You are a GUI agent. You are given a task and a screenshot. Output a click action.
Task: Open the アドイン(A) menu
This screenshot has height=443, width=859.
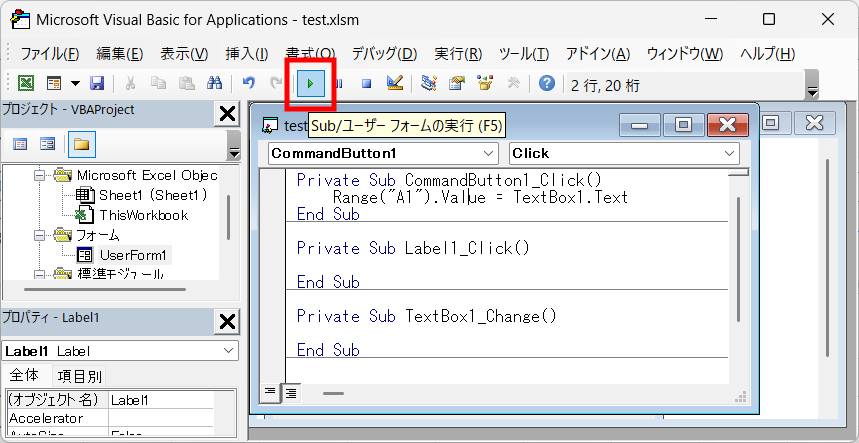(x=598, y=54)
